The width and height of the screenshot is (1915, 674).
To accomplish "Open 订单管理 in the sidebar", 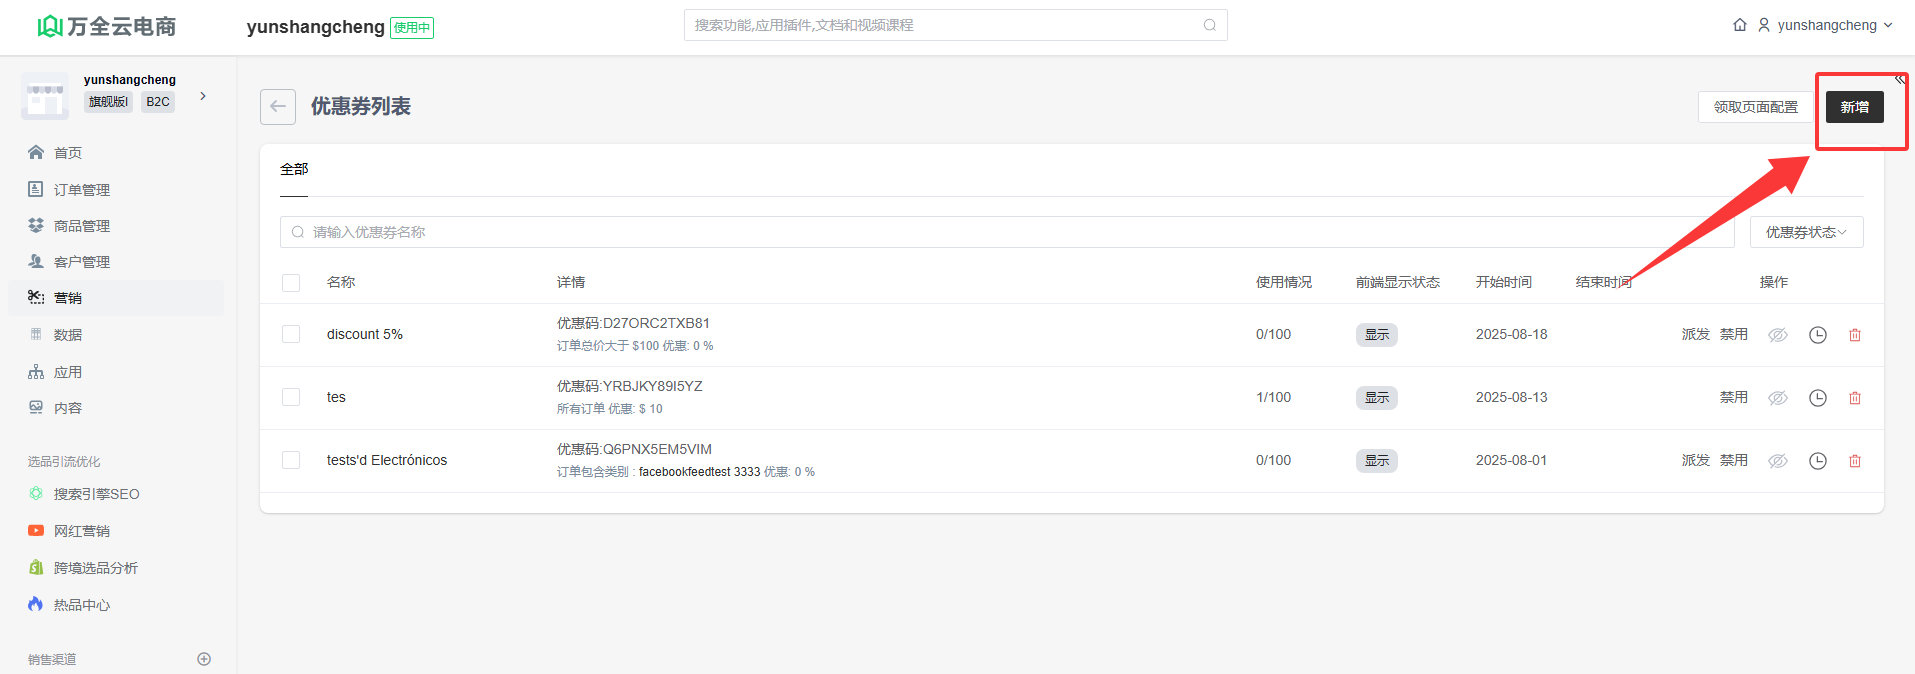I will point(82,190).
